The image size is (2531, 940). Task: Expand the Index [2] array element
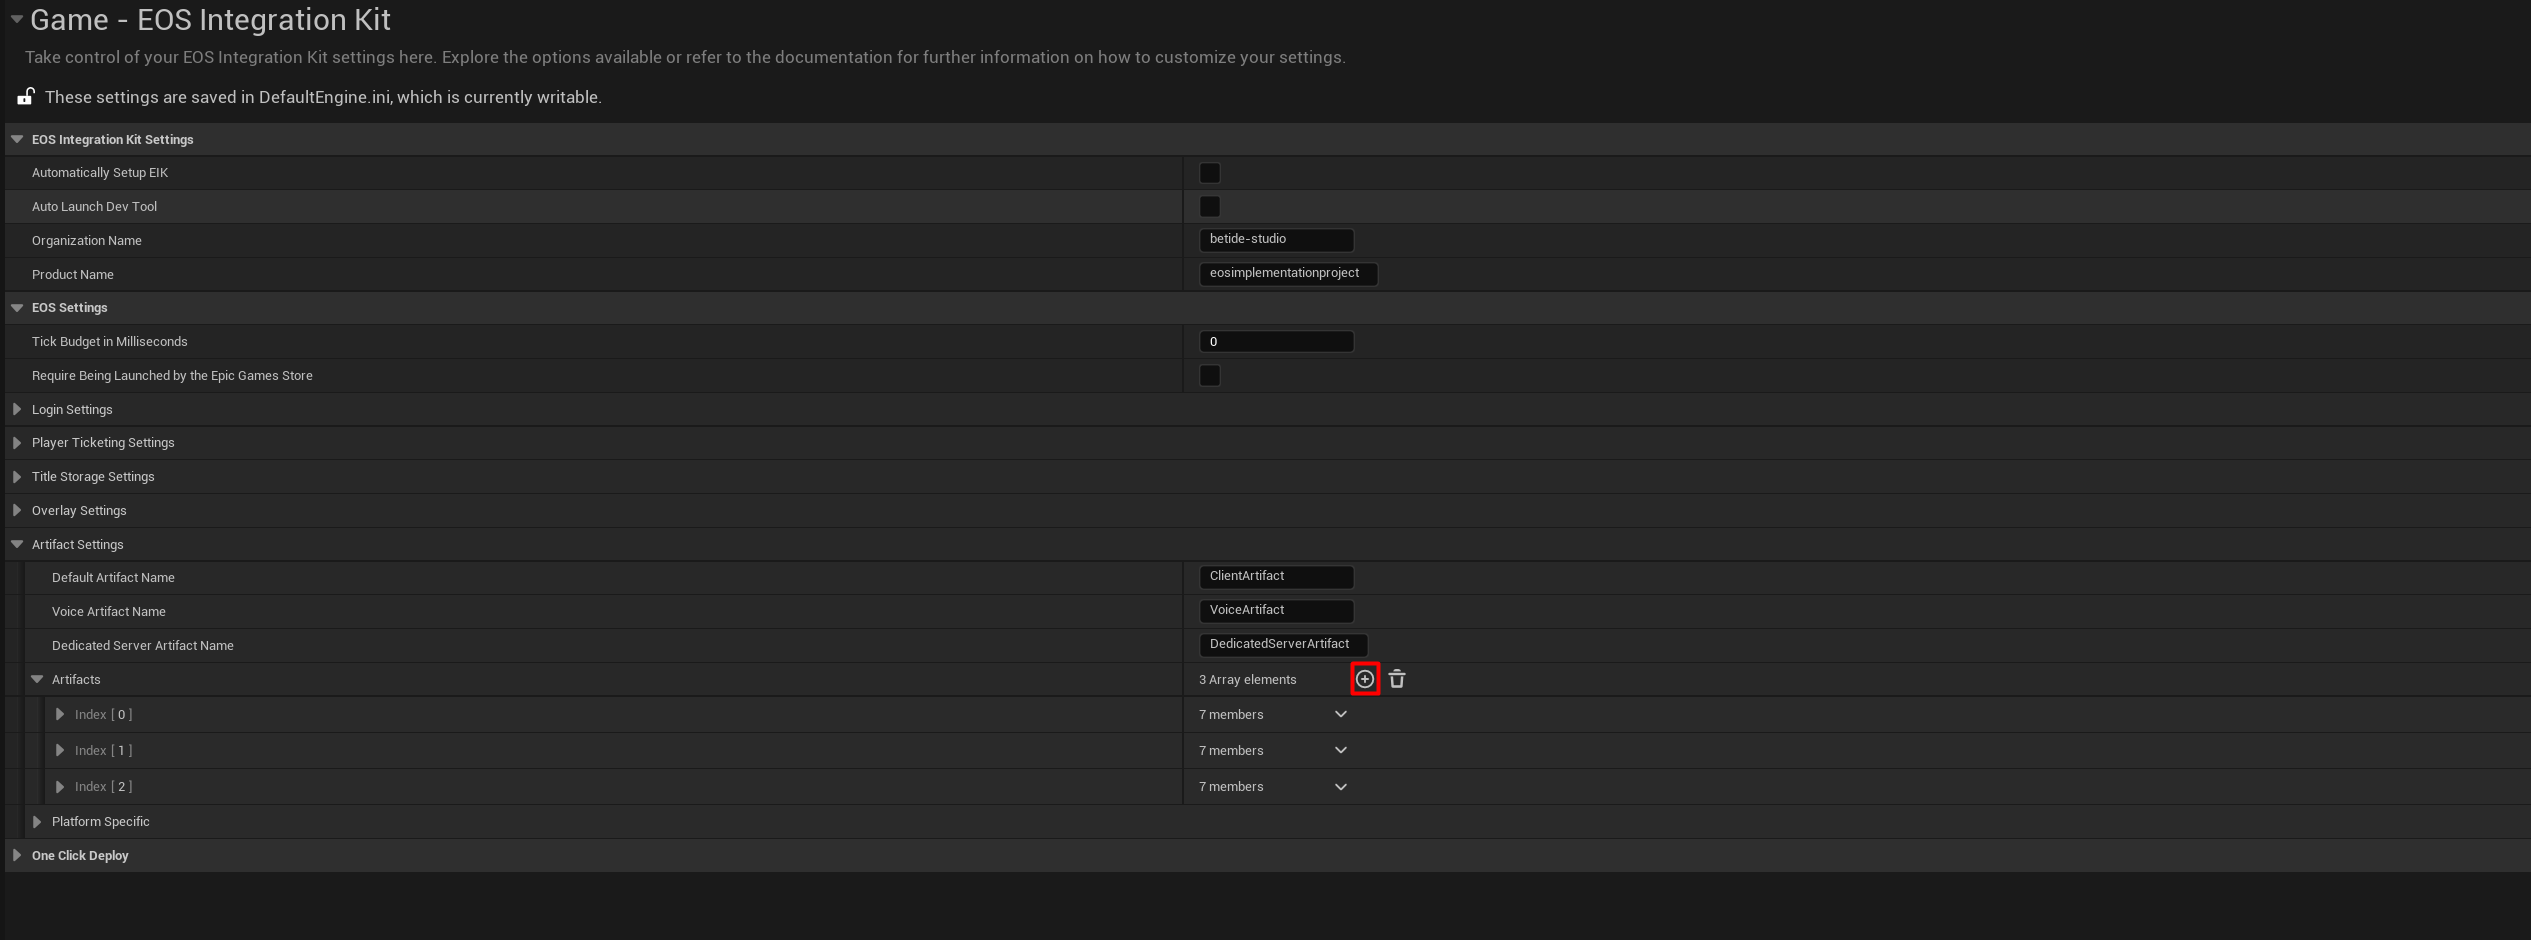click(60, 786)
